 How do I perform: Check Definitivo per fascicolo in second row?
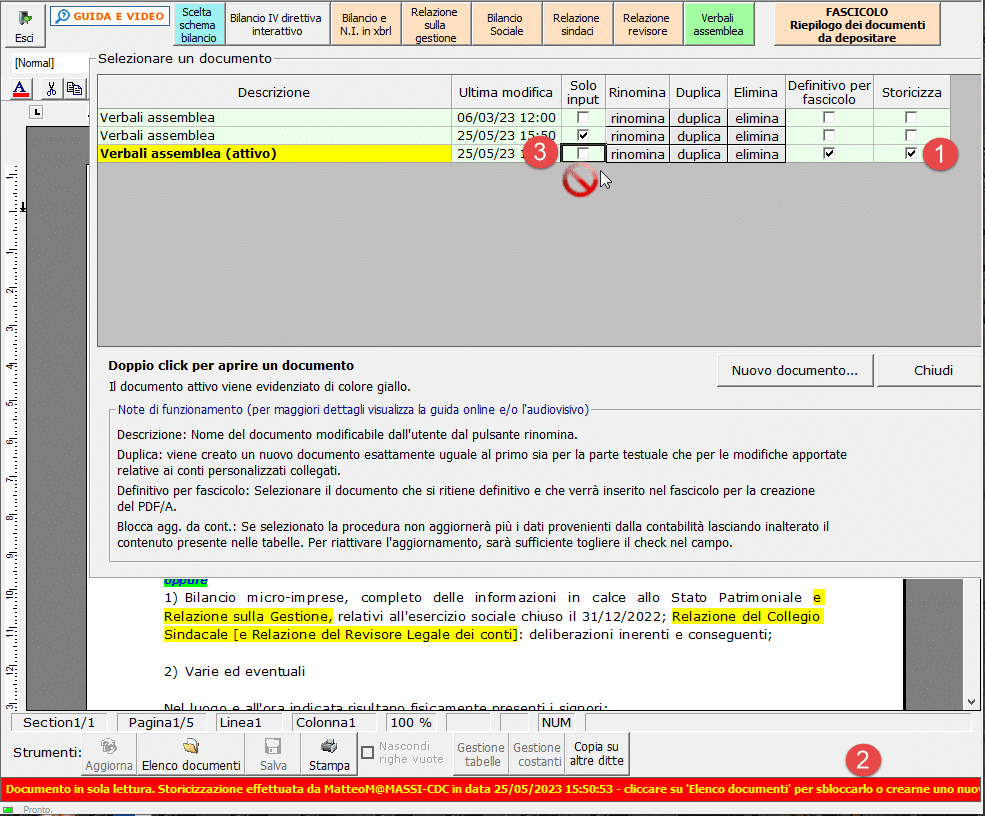(x=829, y=135)
